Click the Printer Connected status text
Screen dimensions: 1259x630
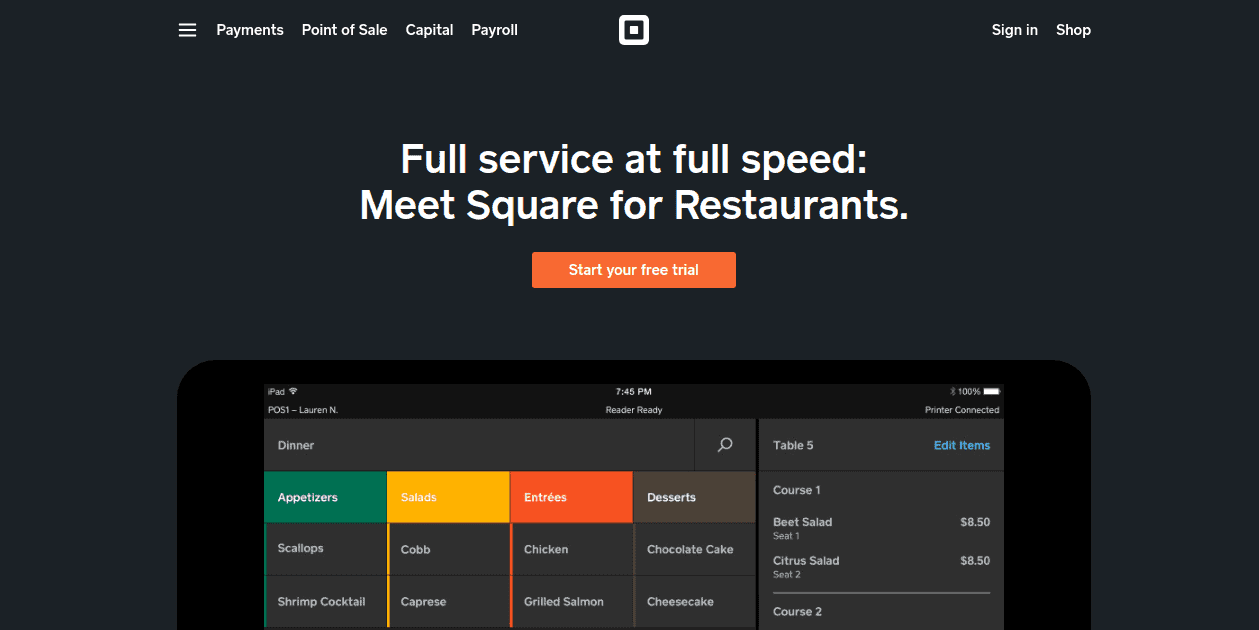coord(962,410)
